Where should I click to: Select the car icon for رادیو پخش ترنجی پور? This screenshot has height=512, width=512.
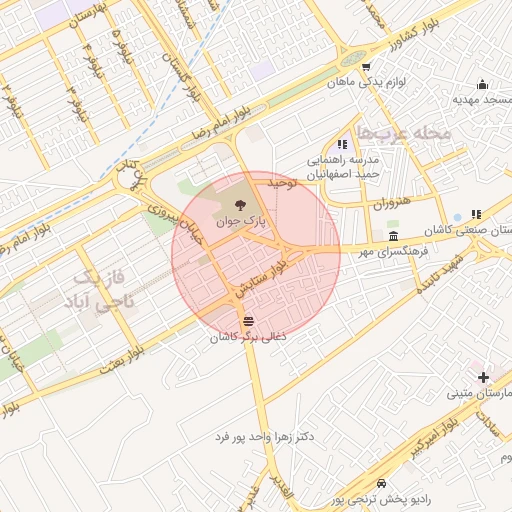[381, 483]
